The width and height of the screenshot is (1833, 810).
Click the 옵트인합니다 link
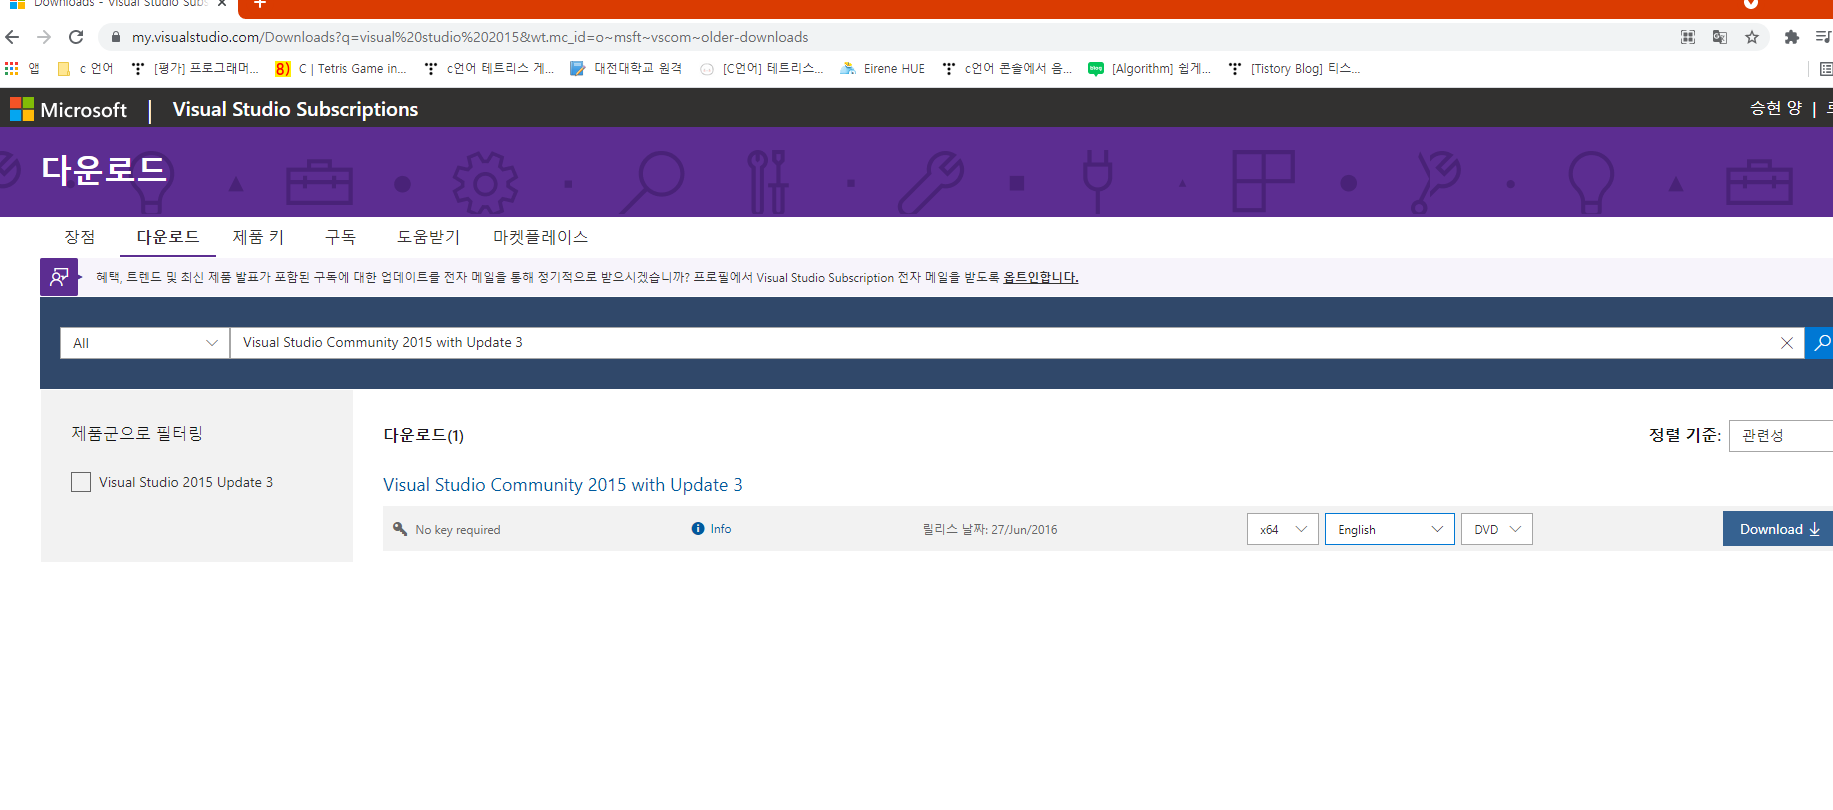1041,277
